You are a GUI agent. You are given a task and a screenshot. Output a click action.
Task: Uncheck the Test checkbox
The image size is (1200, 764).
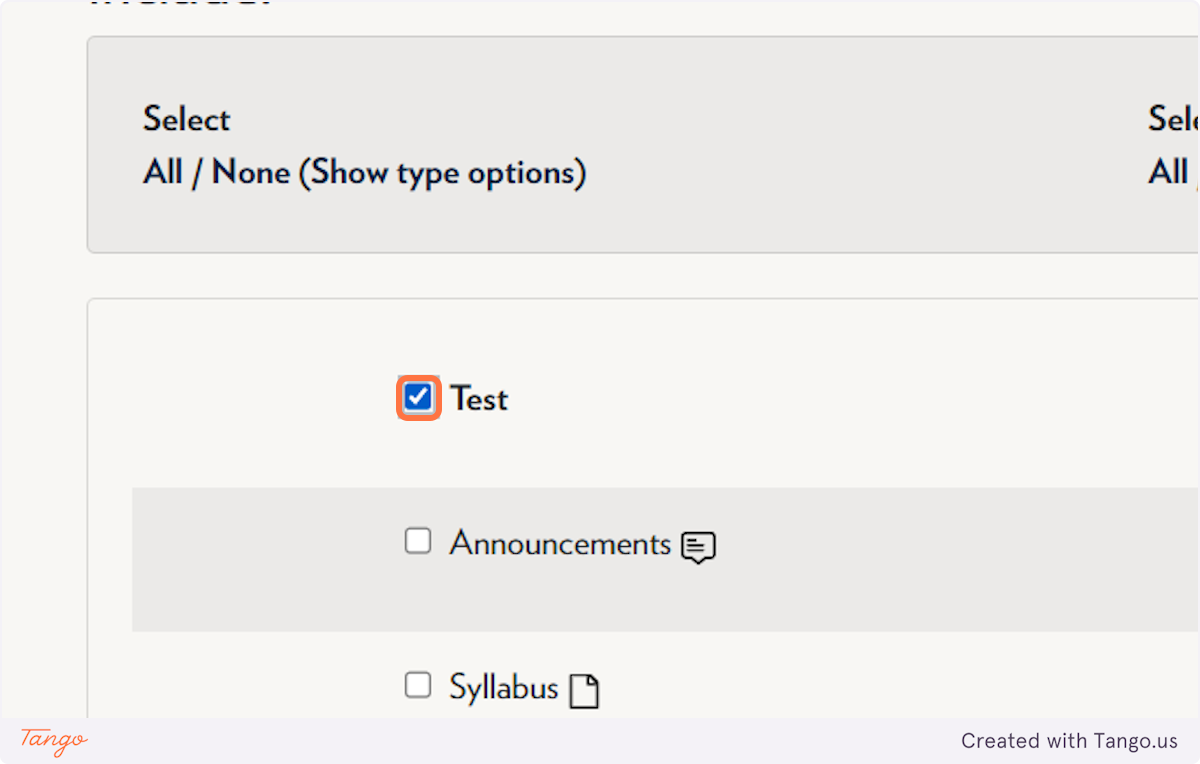pyautogui.click(x=418, y=398)
